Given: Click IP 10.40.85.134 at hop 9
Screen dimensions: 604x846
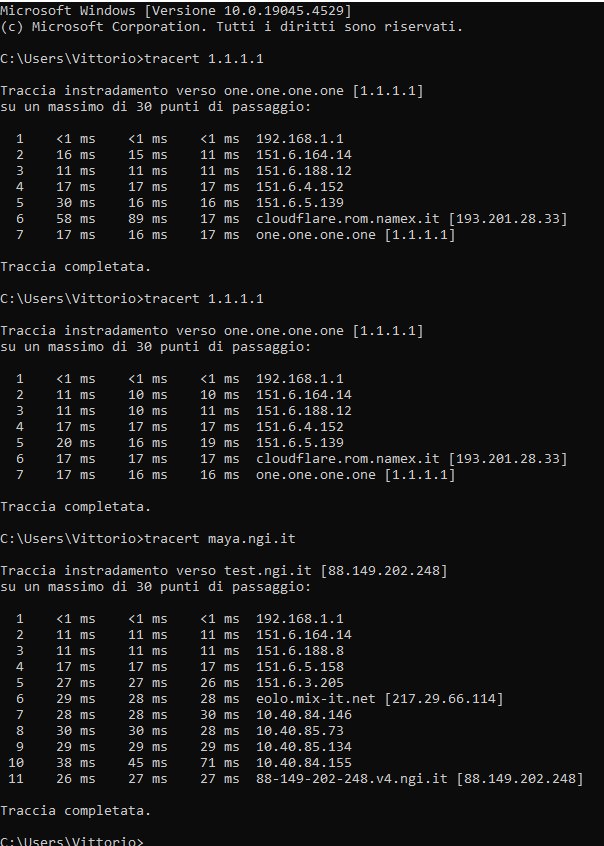Looking at the screenshot, I should pos(303,747).
